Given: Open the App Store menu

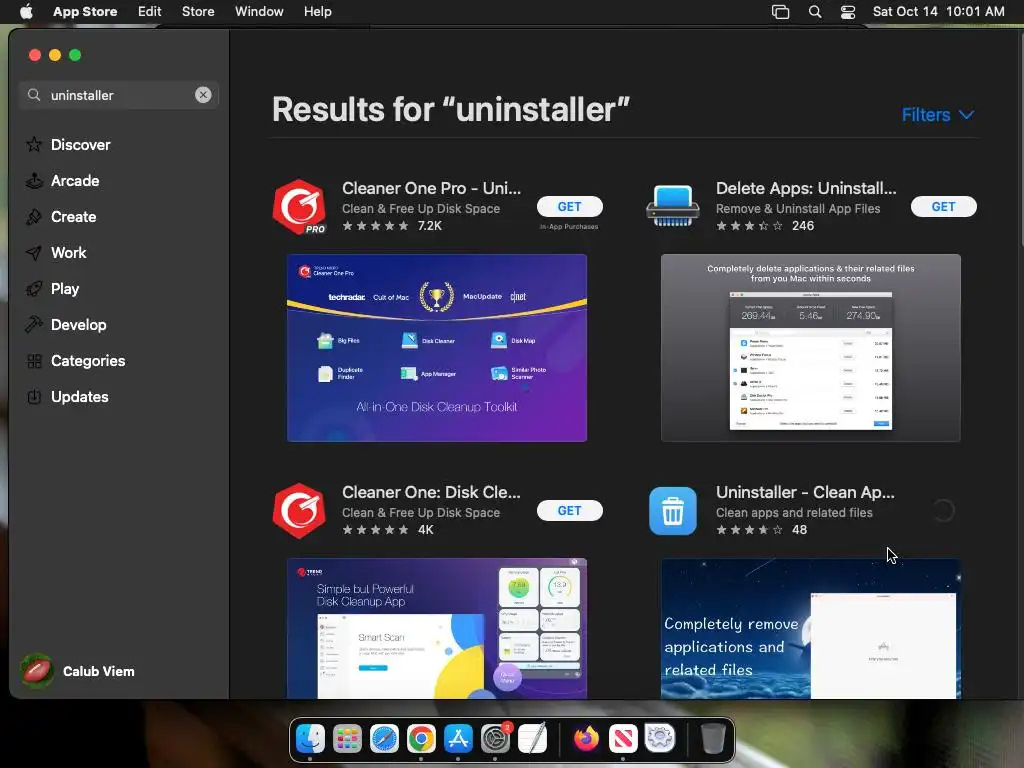Looking at the screenshot, I should tap(85, 12).
